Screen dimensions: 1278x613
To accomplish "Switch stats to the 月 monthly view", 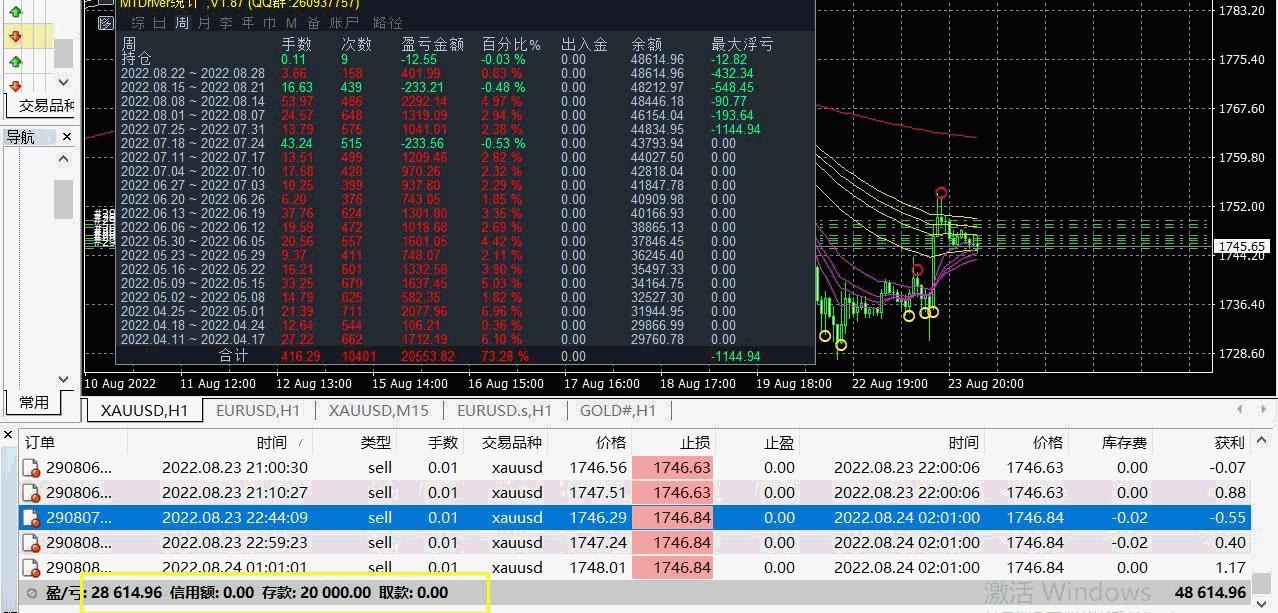I will coord(203,22).
